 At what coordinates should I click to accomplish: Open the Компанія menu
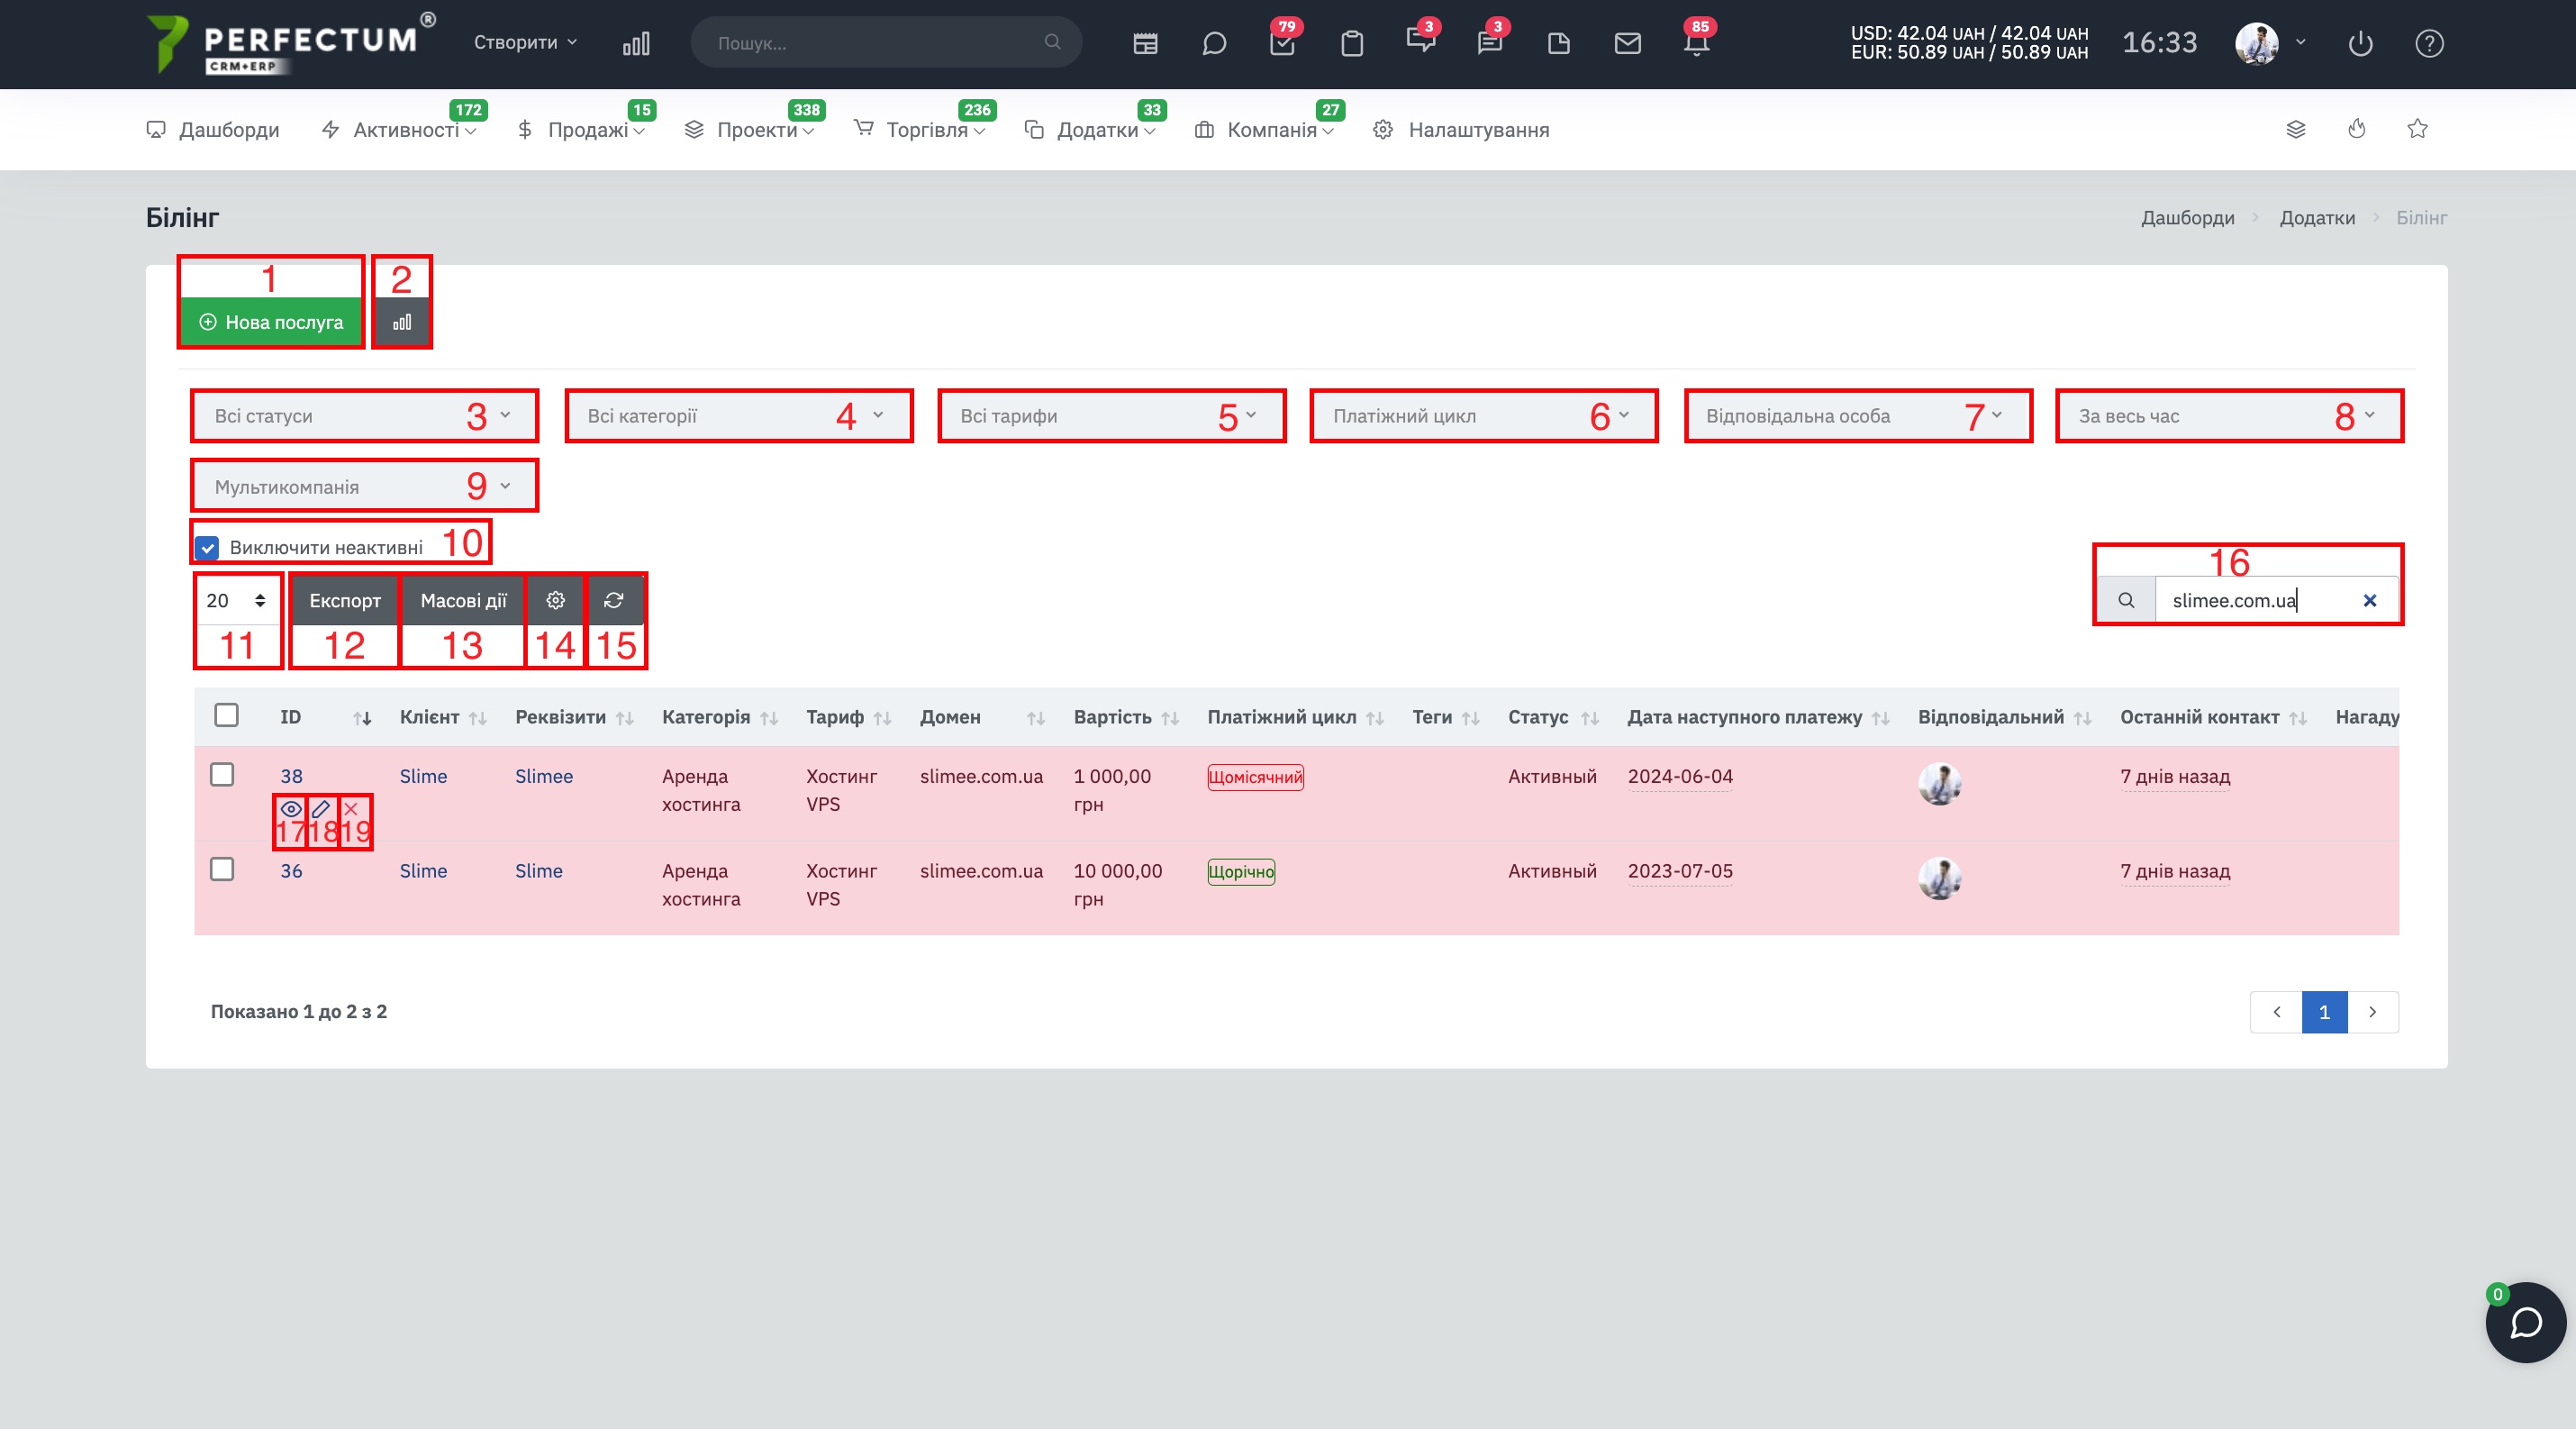pyautogui.click(x=1264, y=130)
